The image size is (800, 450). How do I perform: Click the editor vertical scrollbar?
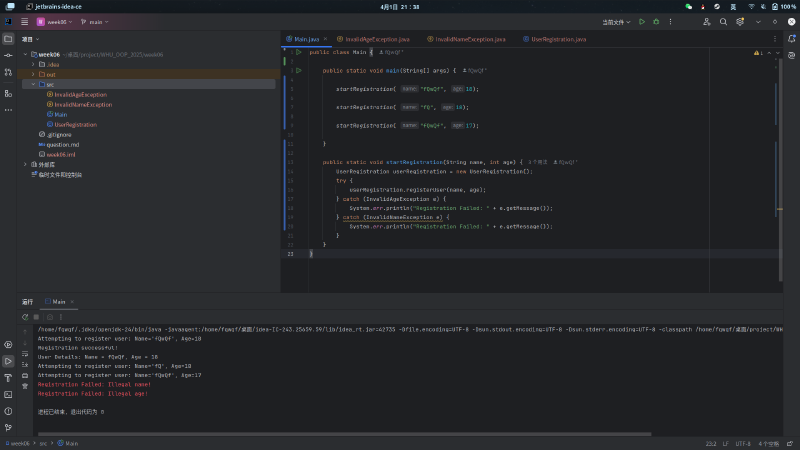point(780,168)
